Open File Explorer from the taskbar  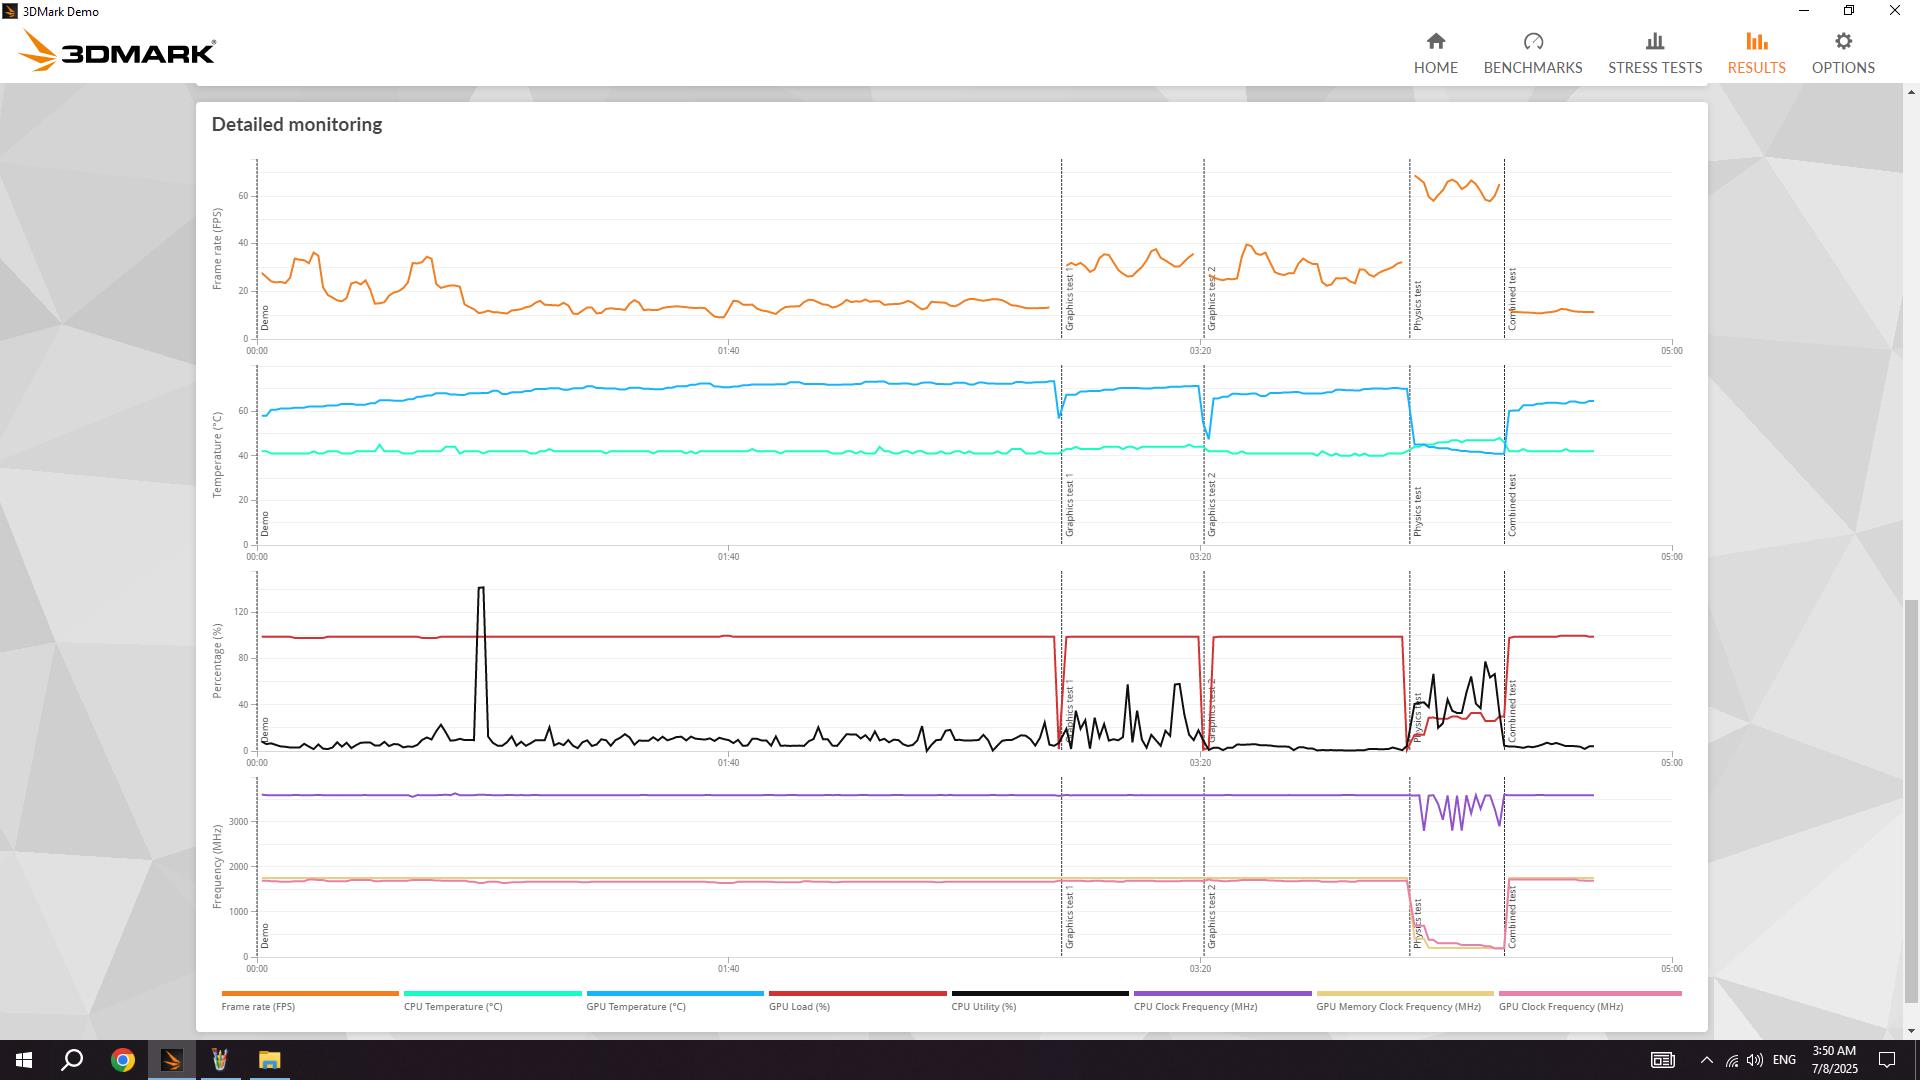(x=269, y=1060)
